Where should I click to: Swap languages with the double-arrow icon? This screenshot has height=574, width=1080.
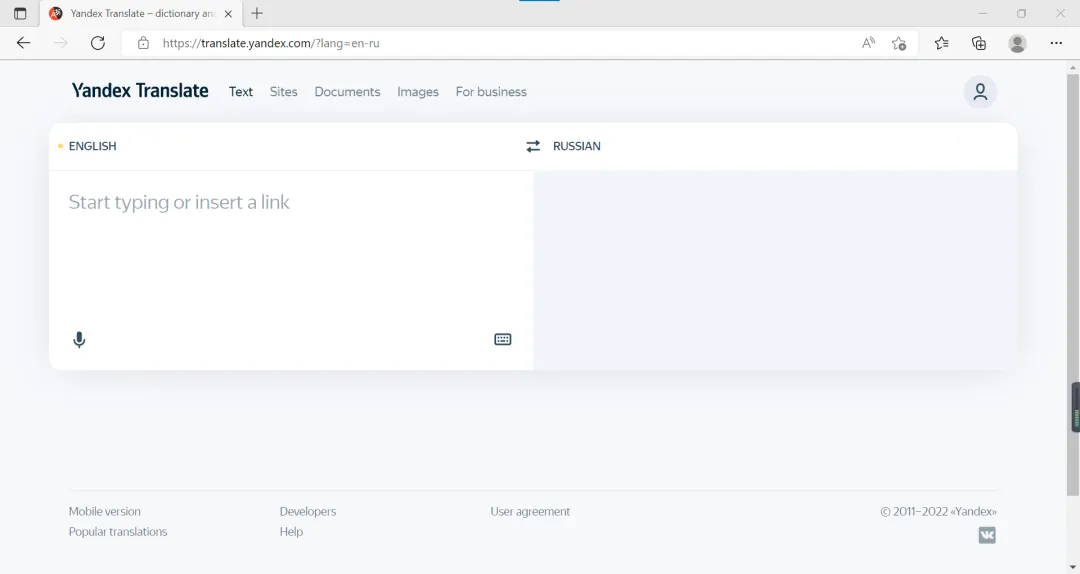[533, 146]
